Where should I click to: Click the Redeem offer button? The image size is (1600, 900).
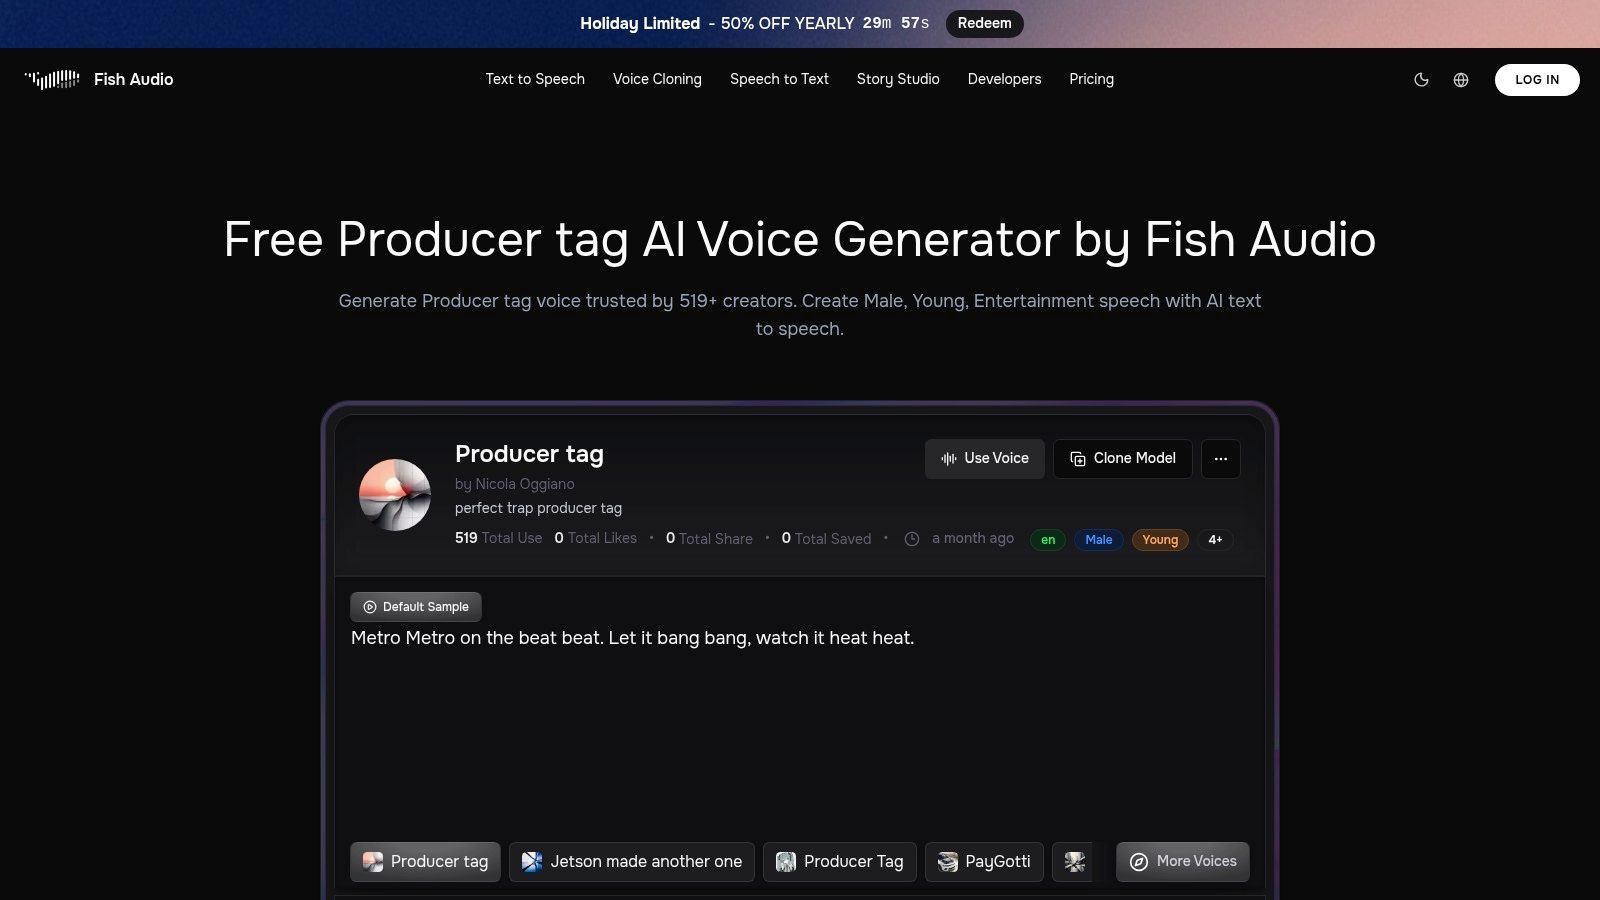pos(984,23)
